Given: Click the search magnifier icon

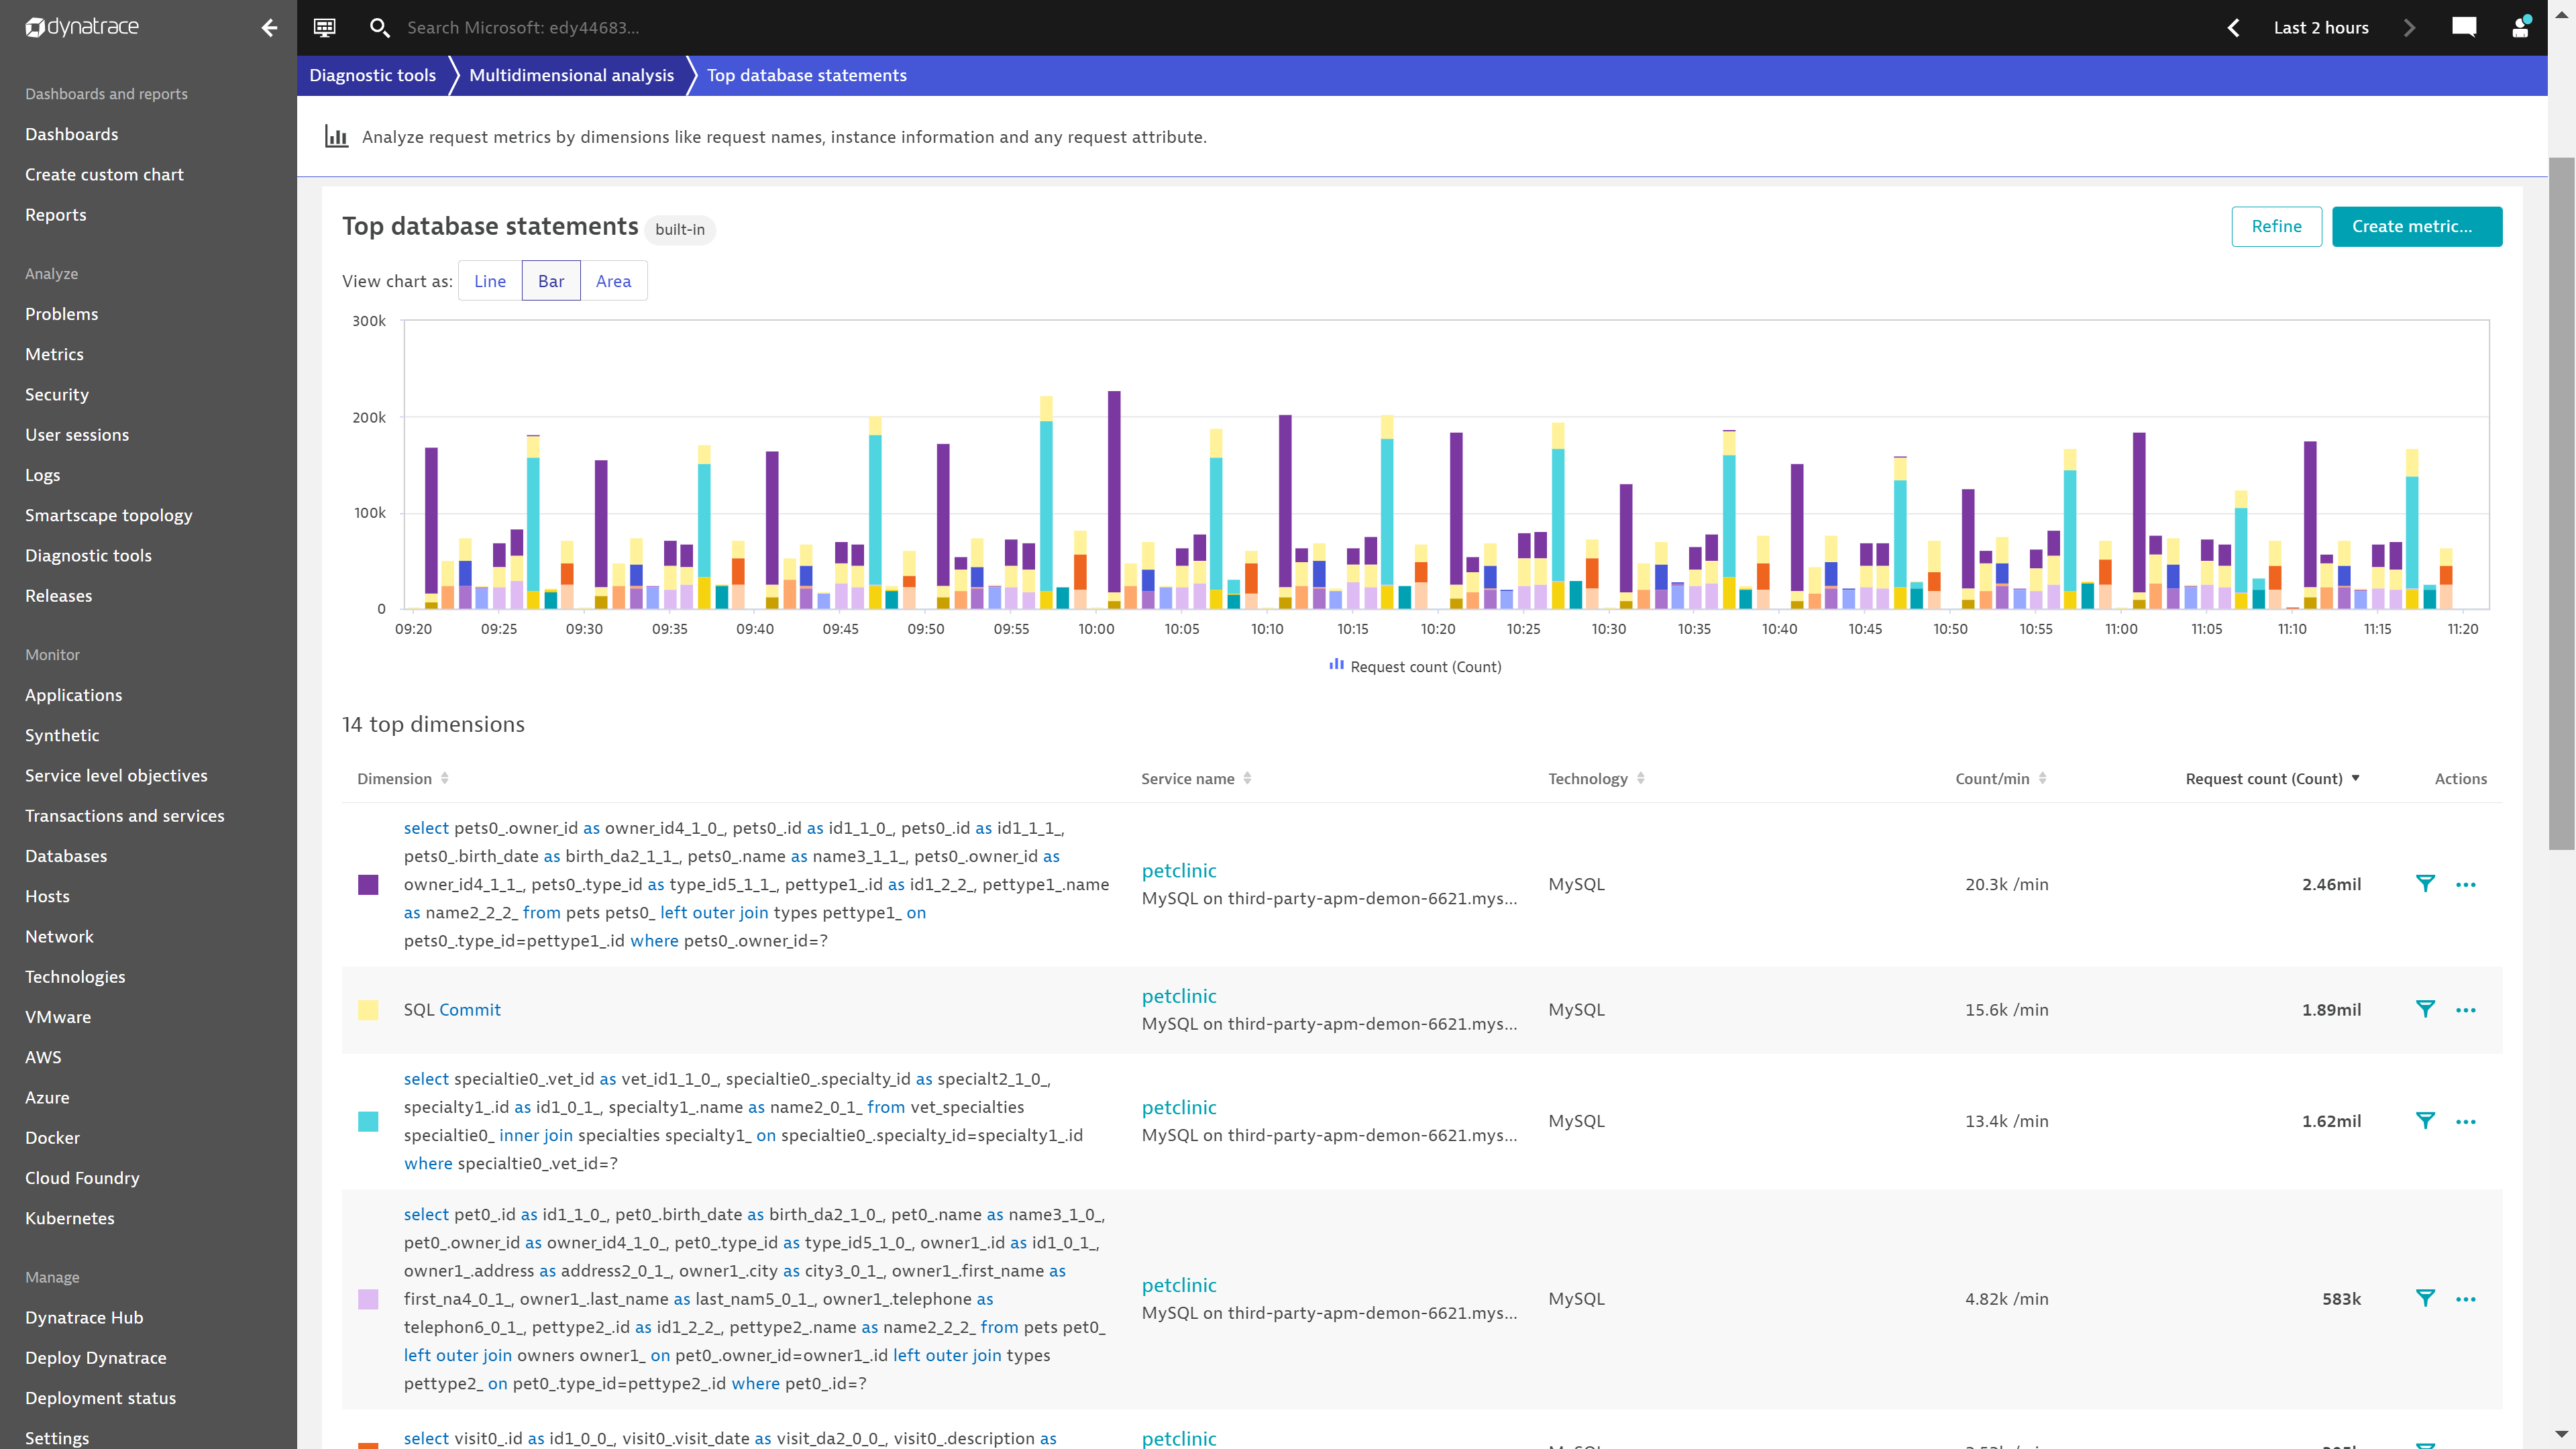Looking at the screenshot, I should pos(379,28).
